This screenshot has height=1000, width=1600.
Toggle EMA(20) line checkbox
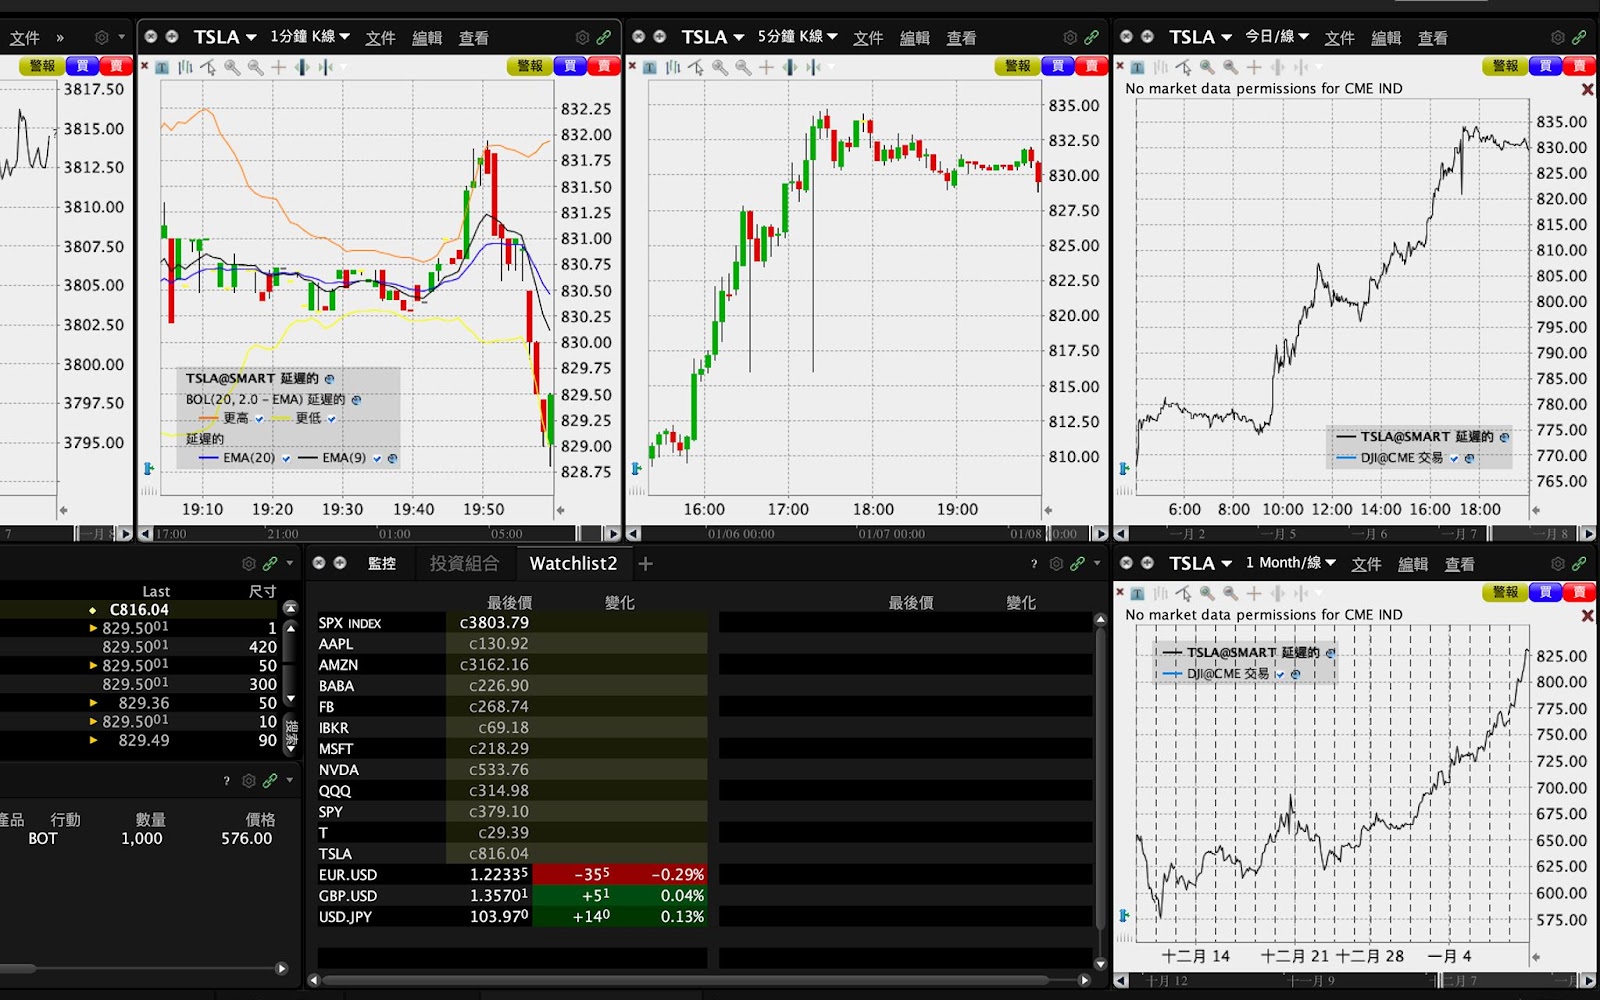point(286,459)
